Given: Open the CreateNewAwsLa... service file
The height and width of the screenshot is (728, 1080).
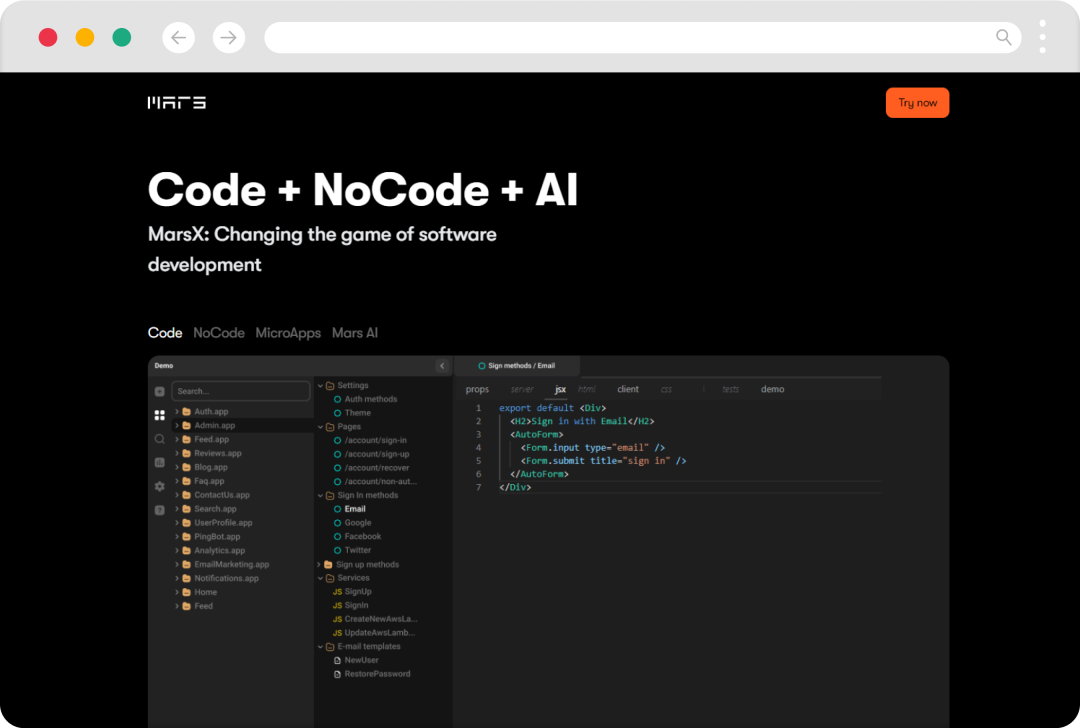Looking at the screenshot, I should [x=381, y=619].
